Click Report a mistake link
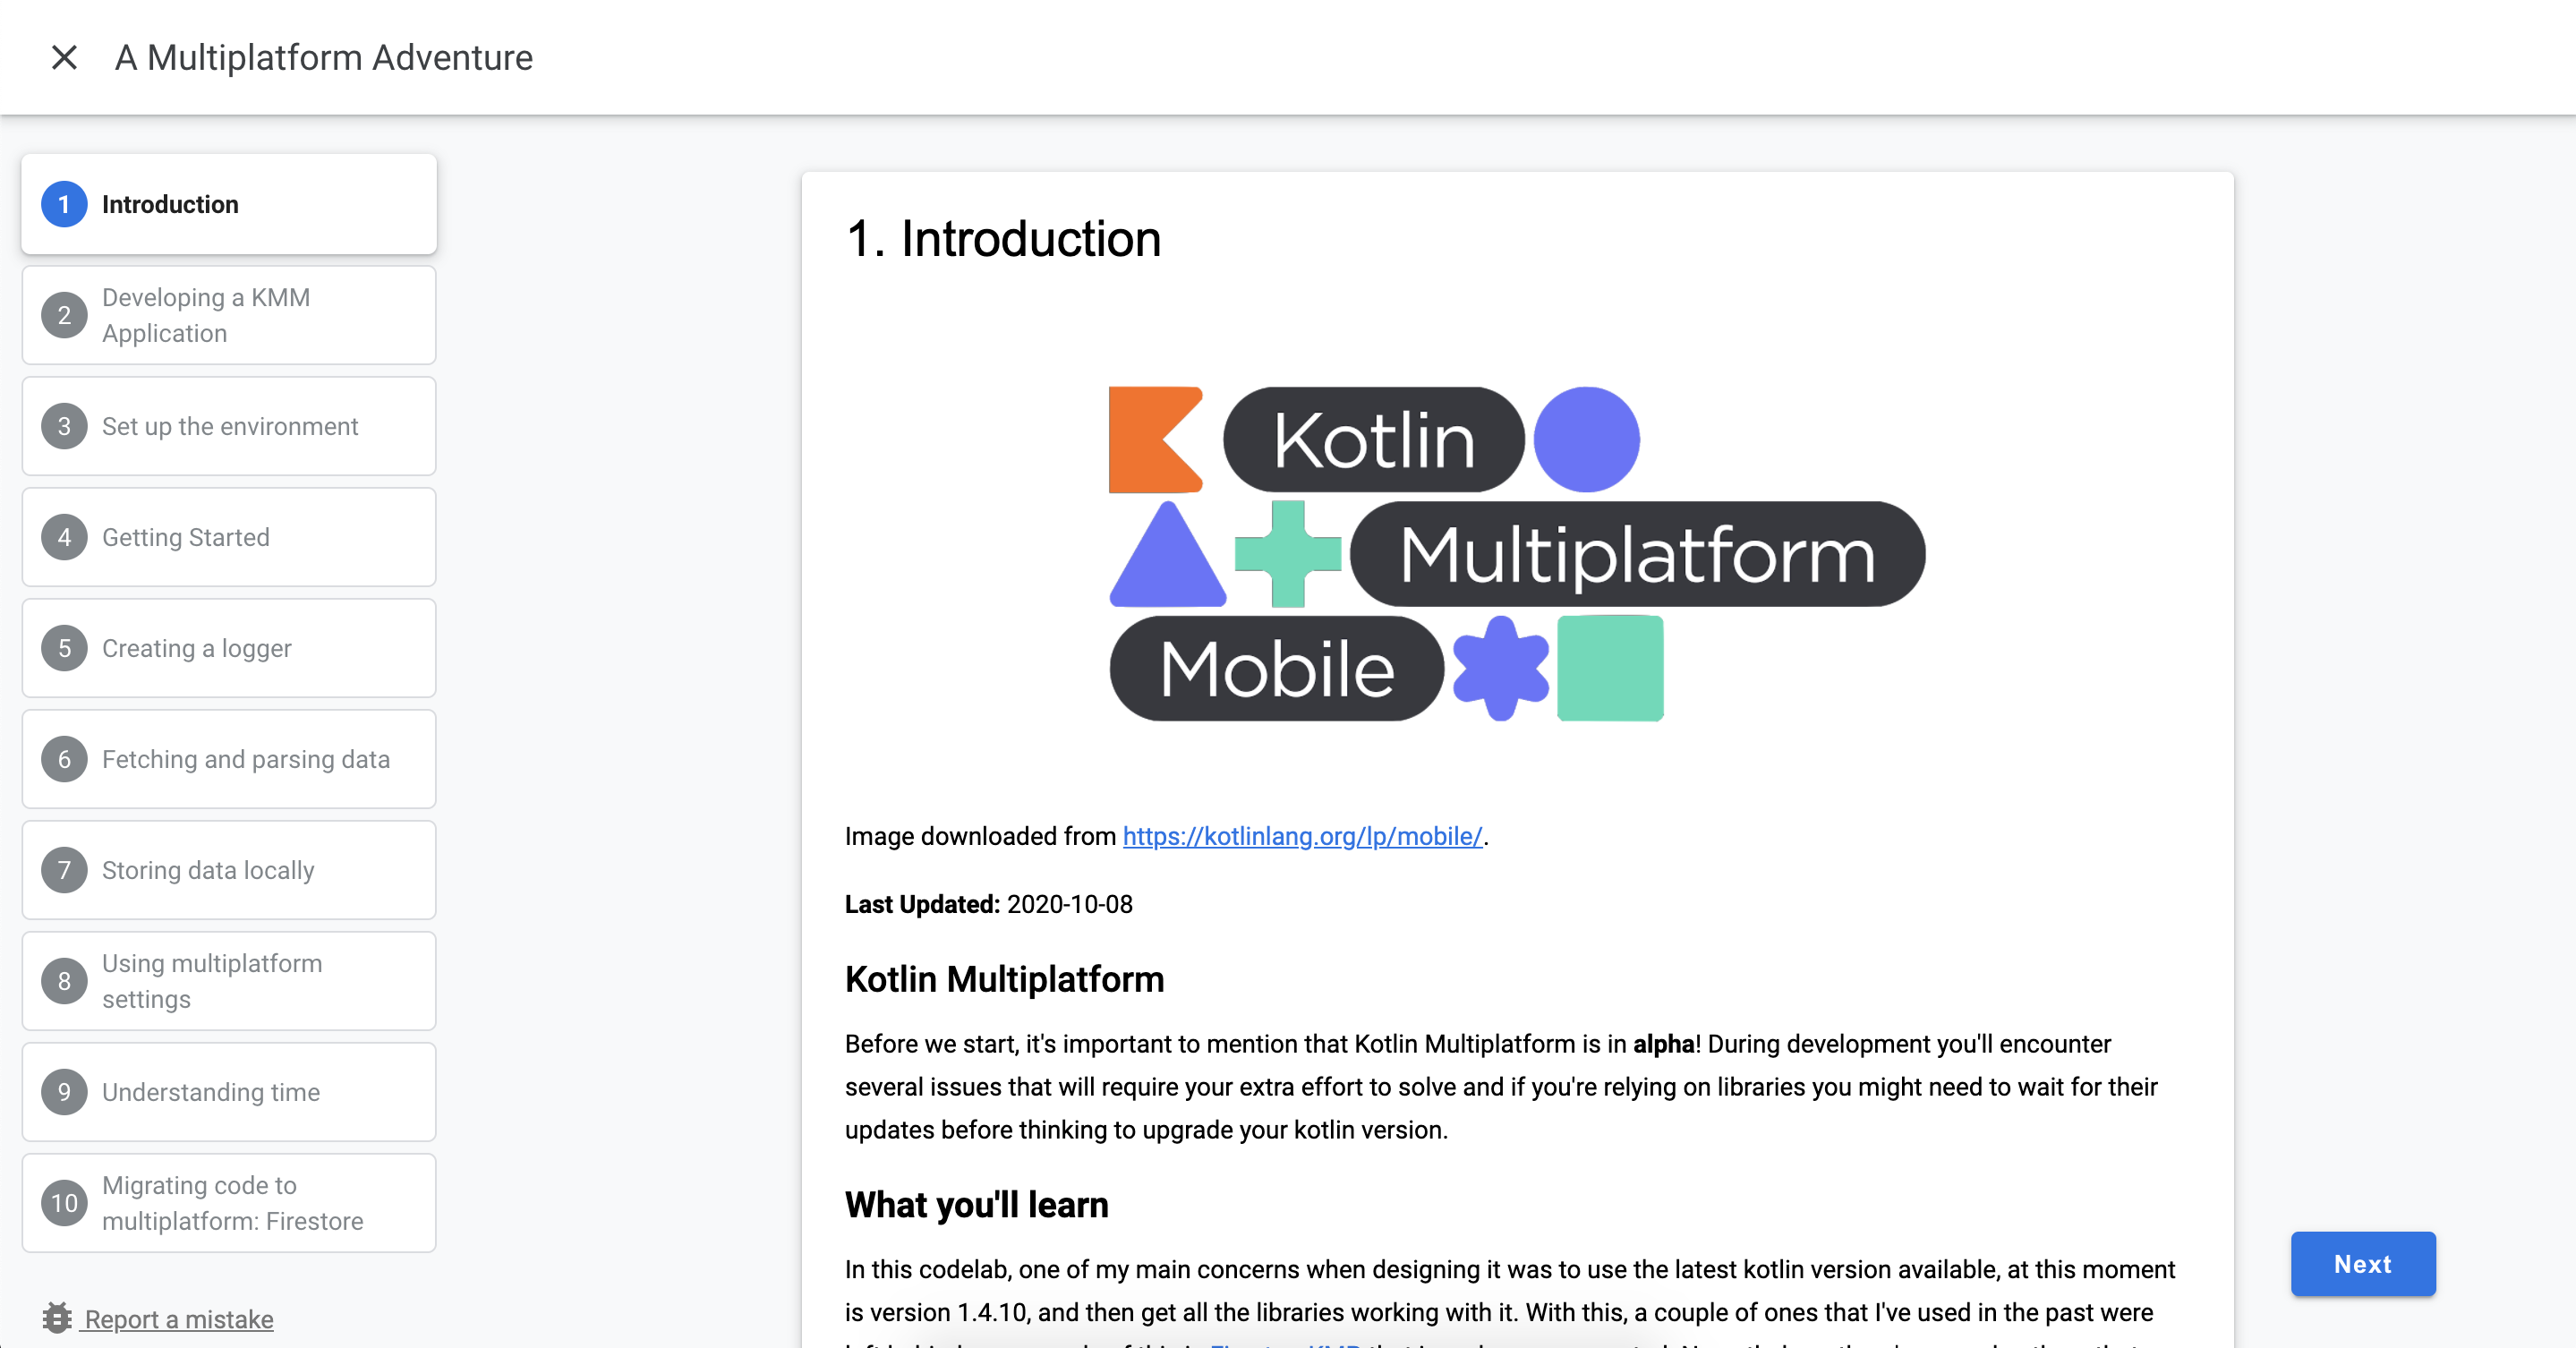2576x1348 pixels. 179,1319
